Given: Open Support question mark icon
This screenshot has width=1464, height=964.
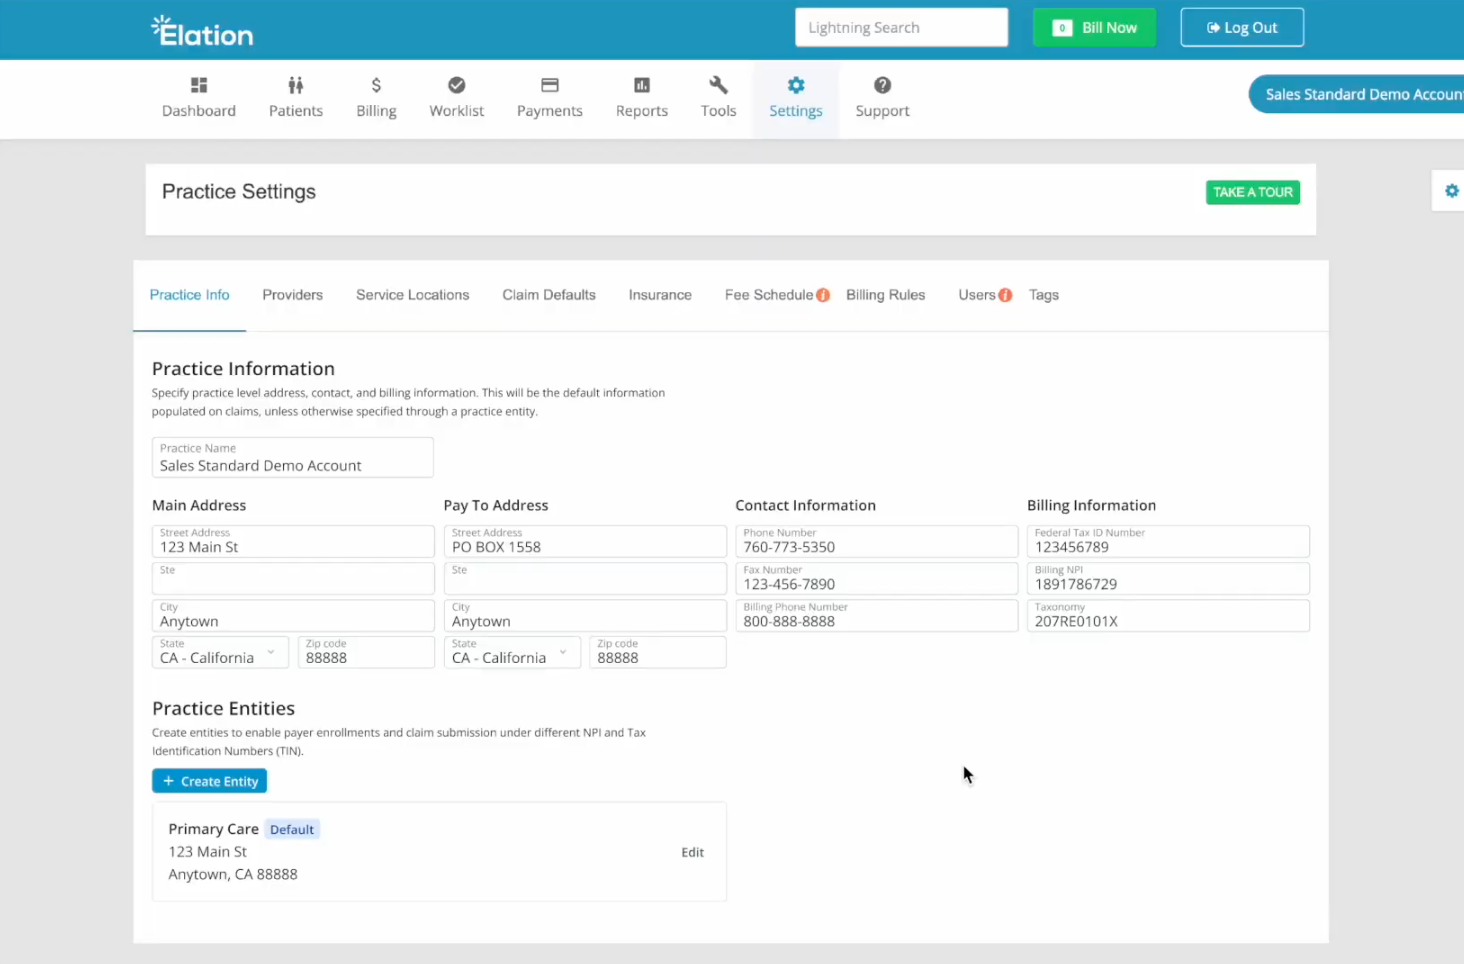Looking at the screenshot, I should [x=882, y=85].
